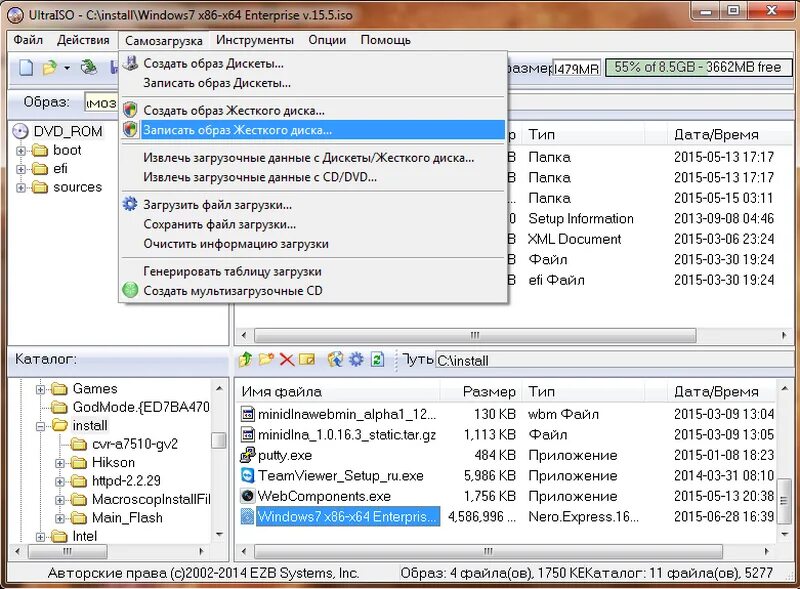Image resolution: width=800 pixels, height=589 pixels.
Task: Click the WebComponents.exe file icon
Action: coord(247,496)
